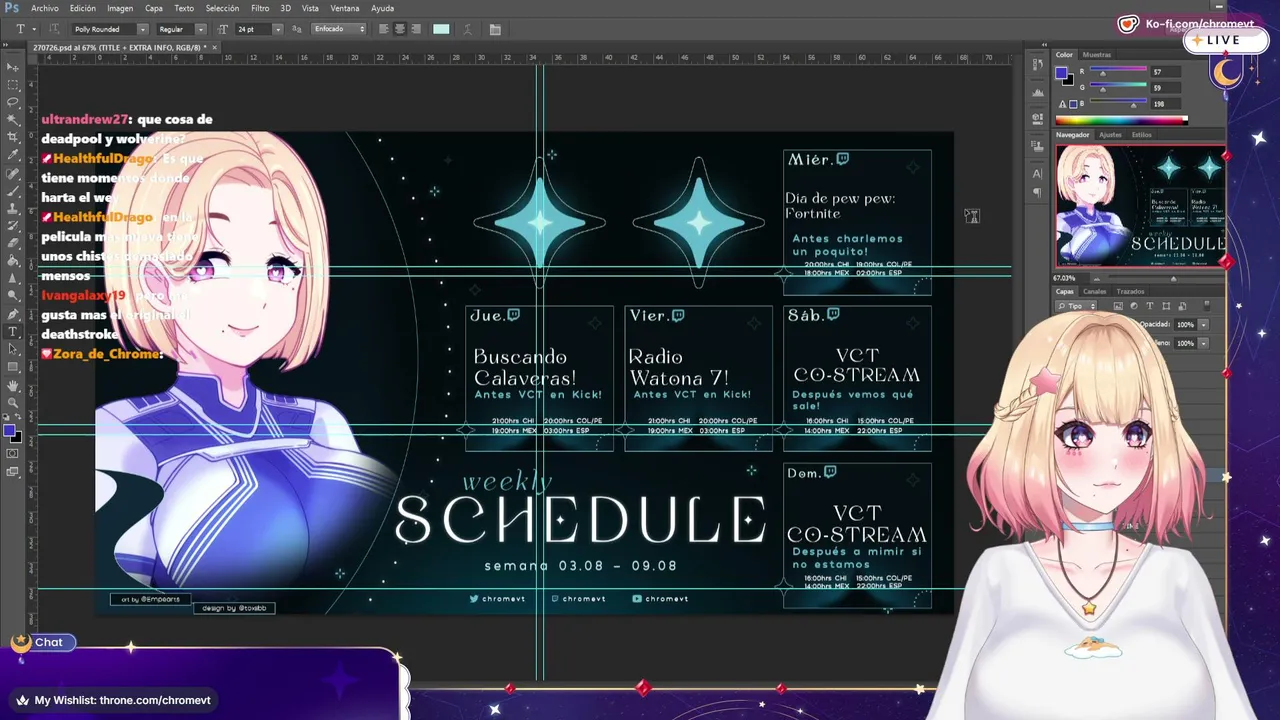
Task: Select the Move tool
Action: (13, 67)
